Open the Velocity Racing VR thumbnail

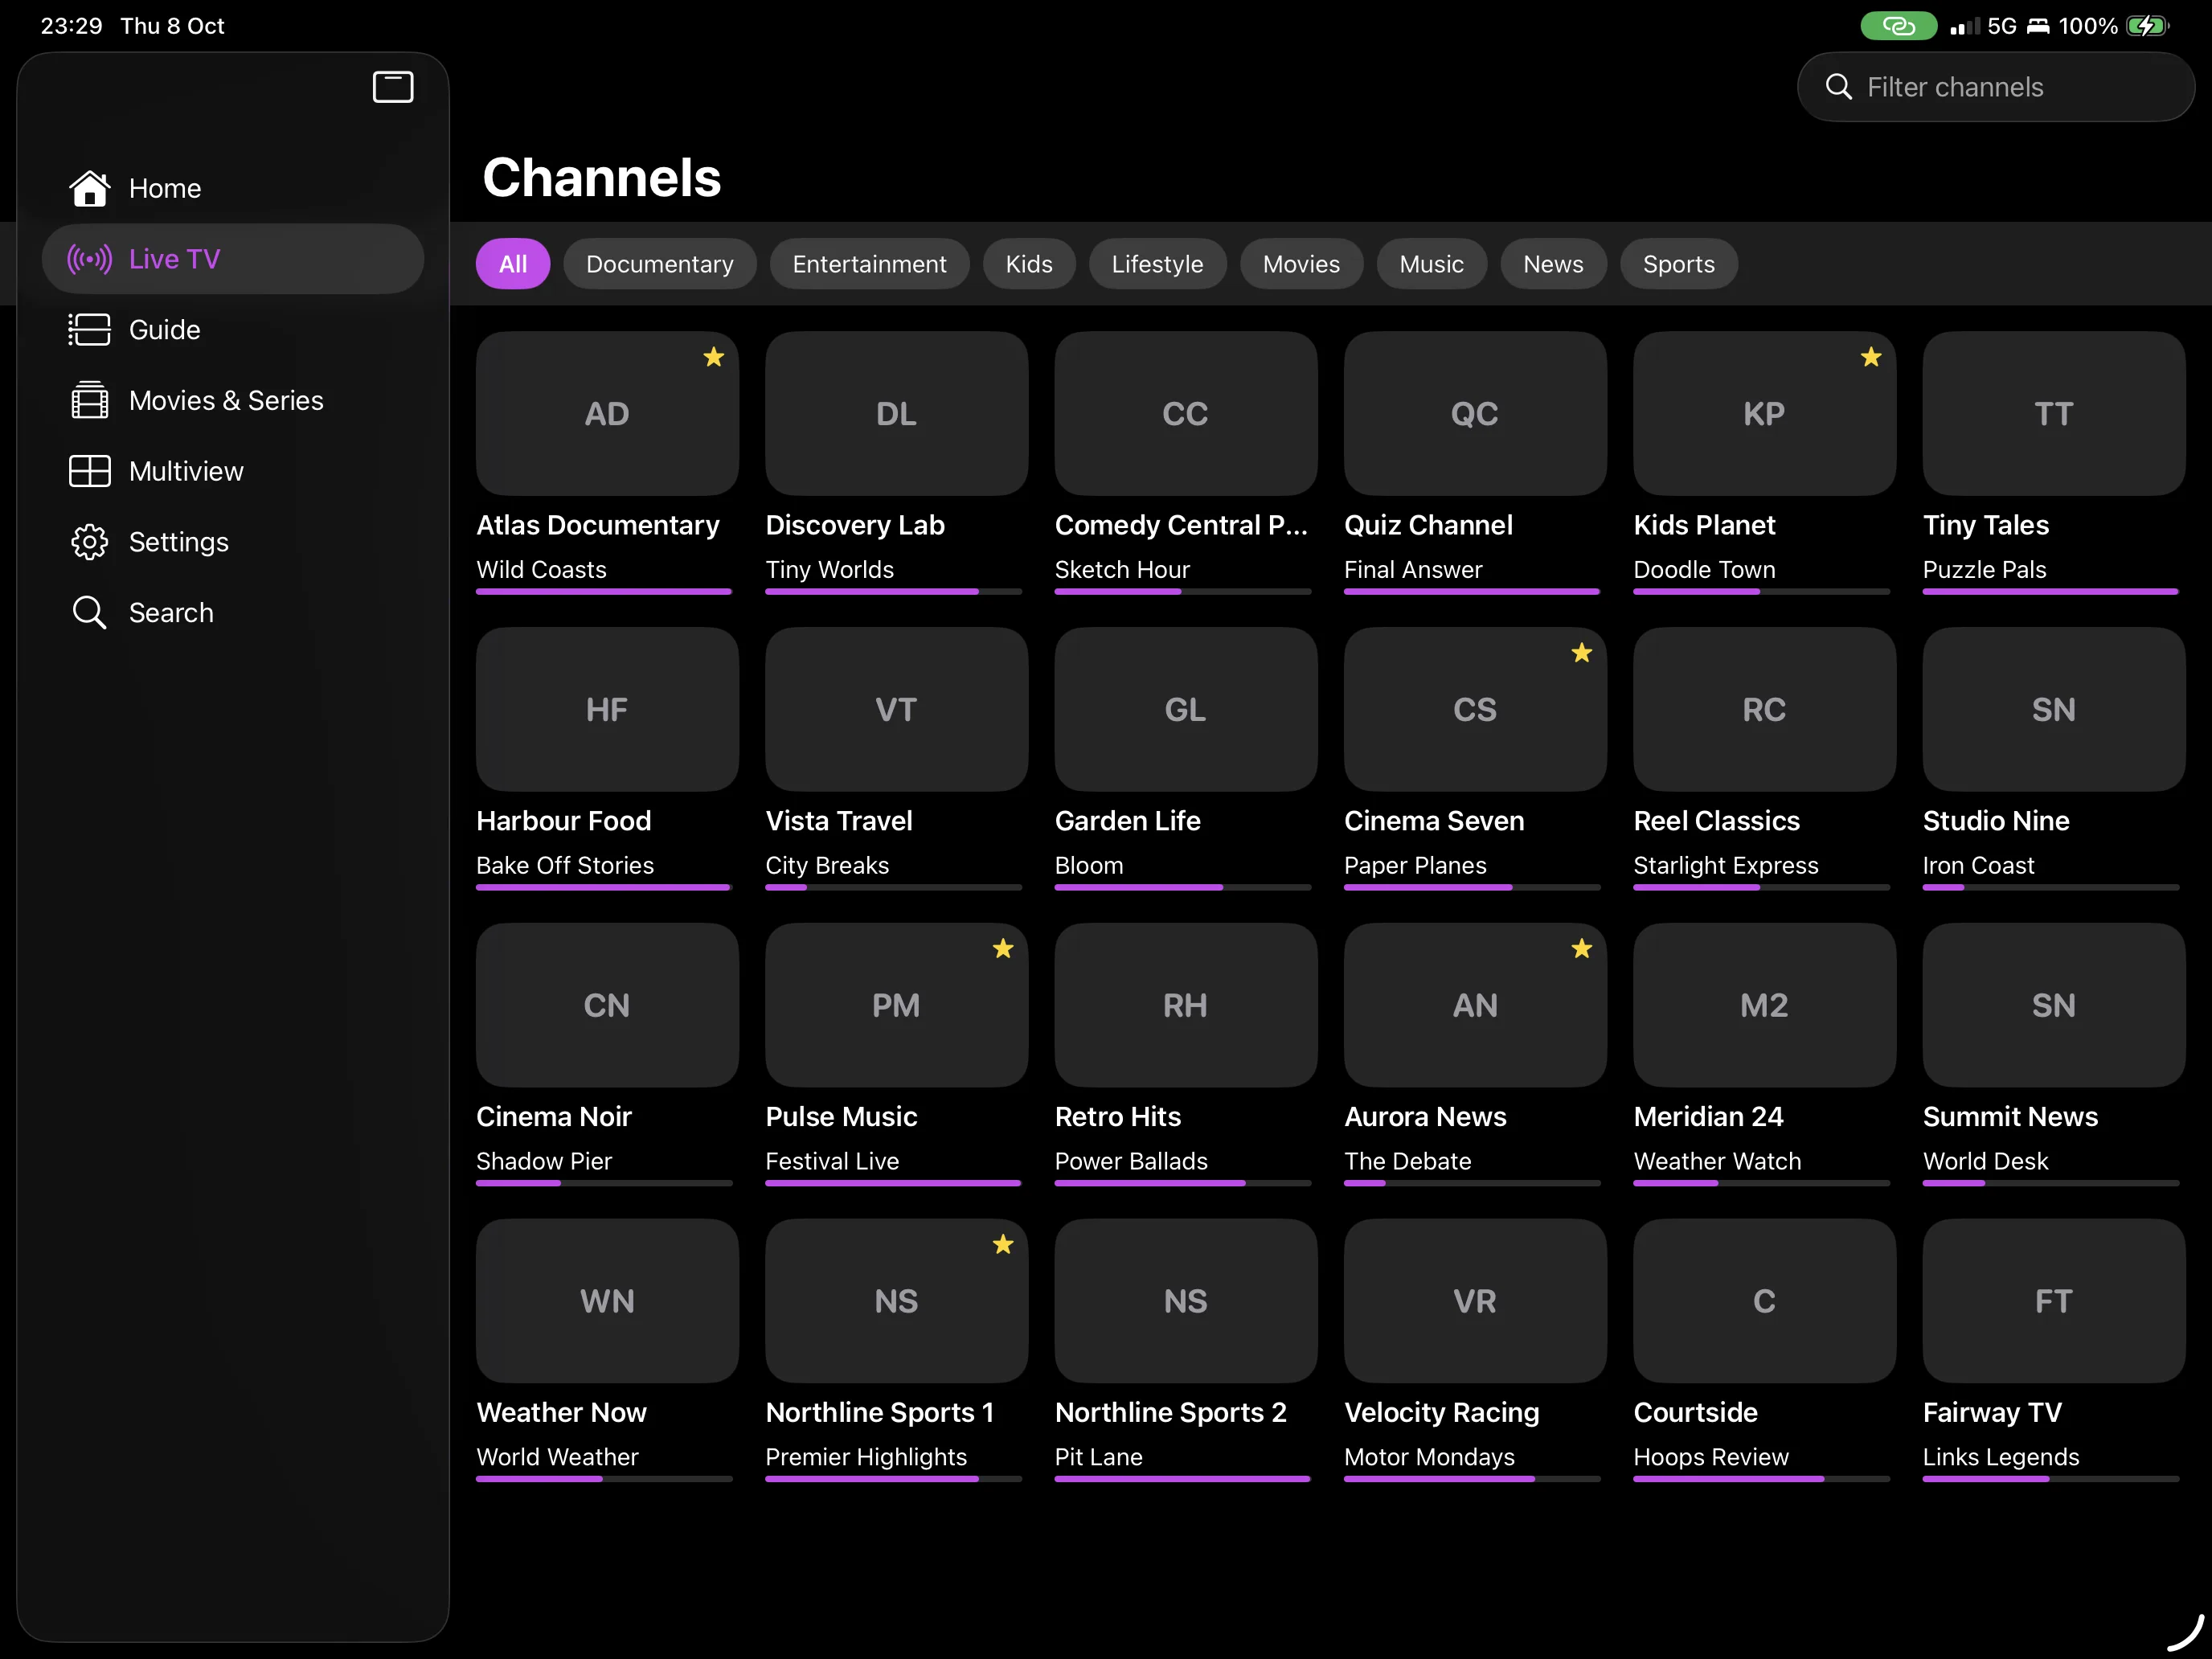pos(1475,1300)
